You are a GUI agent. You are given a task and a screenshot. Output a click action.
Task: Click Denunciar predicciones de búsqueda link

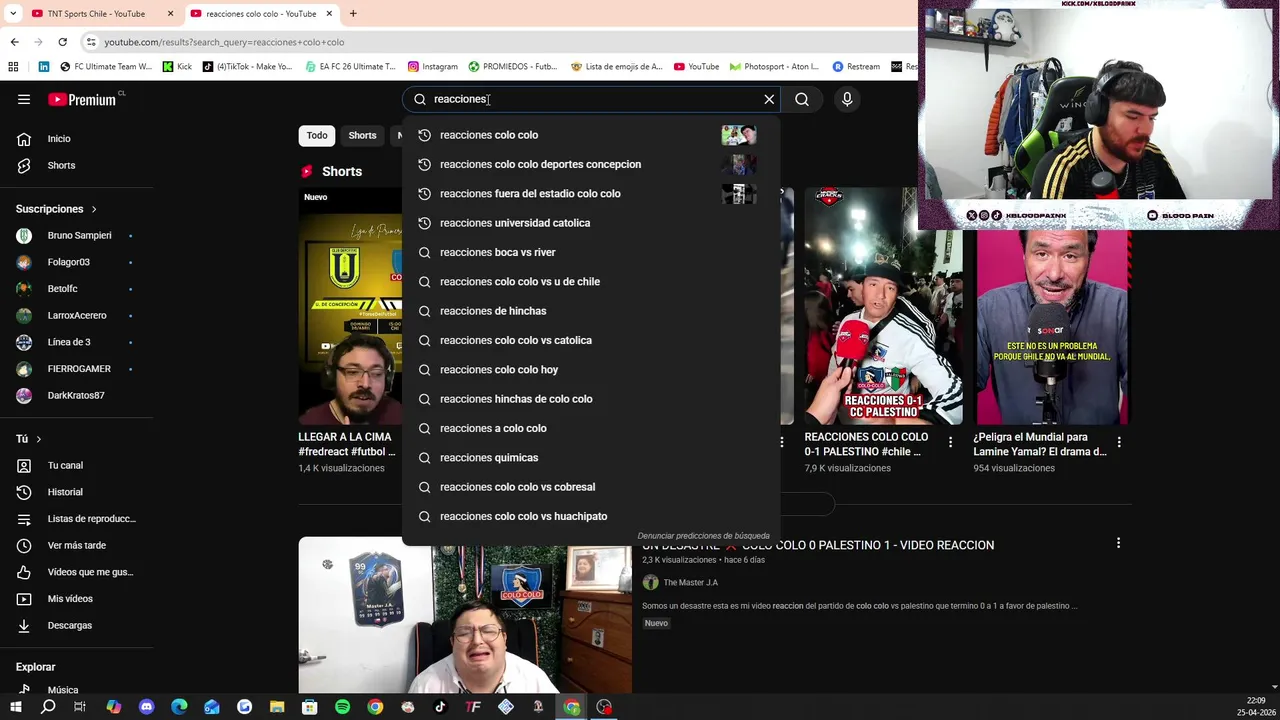click(703, 536)
